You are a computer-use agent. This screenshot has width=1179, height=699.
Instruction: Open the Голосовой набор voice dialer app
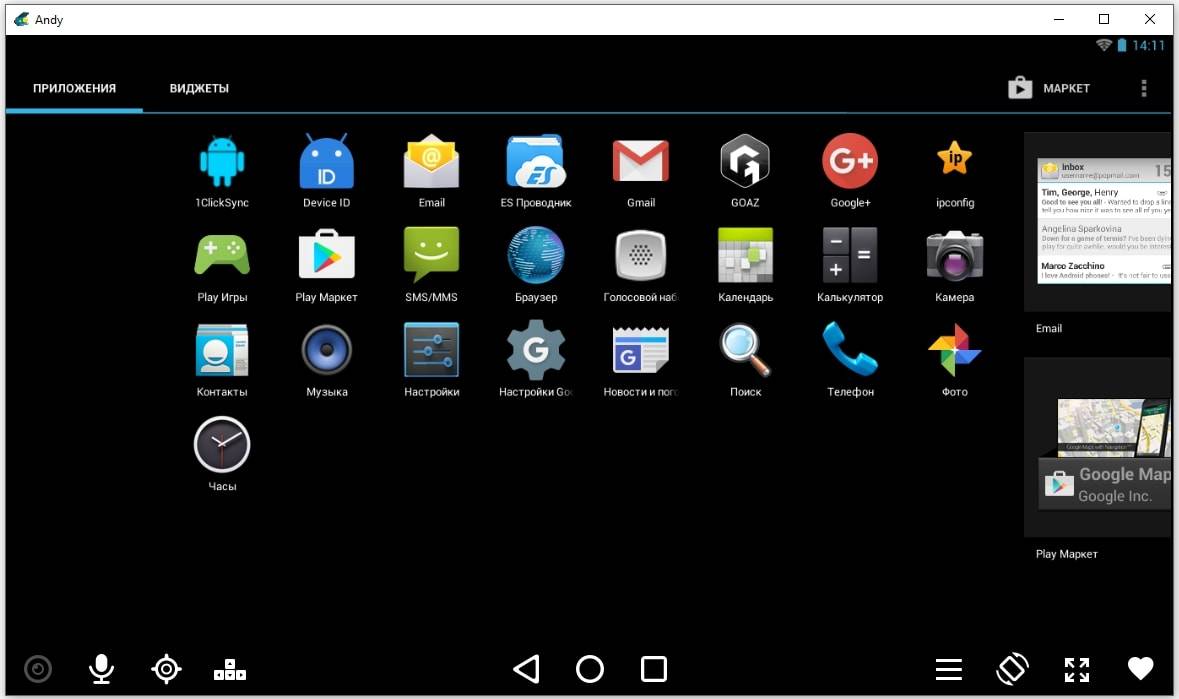coord(641,256)
